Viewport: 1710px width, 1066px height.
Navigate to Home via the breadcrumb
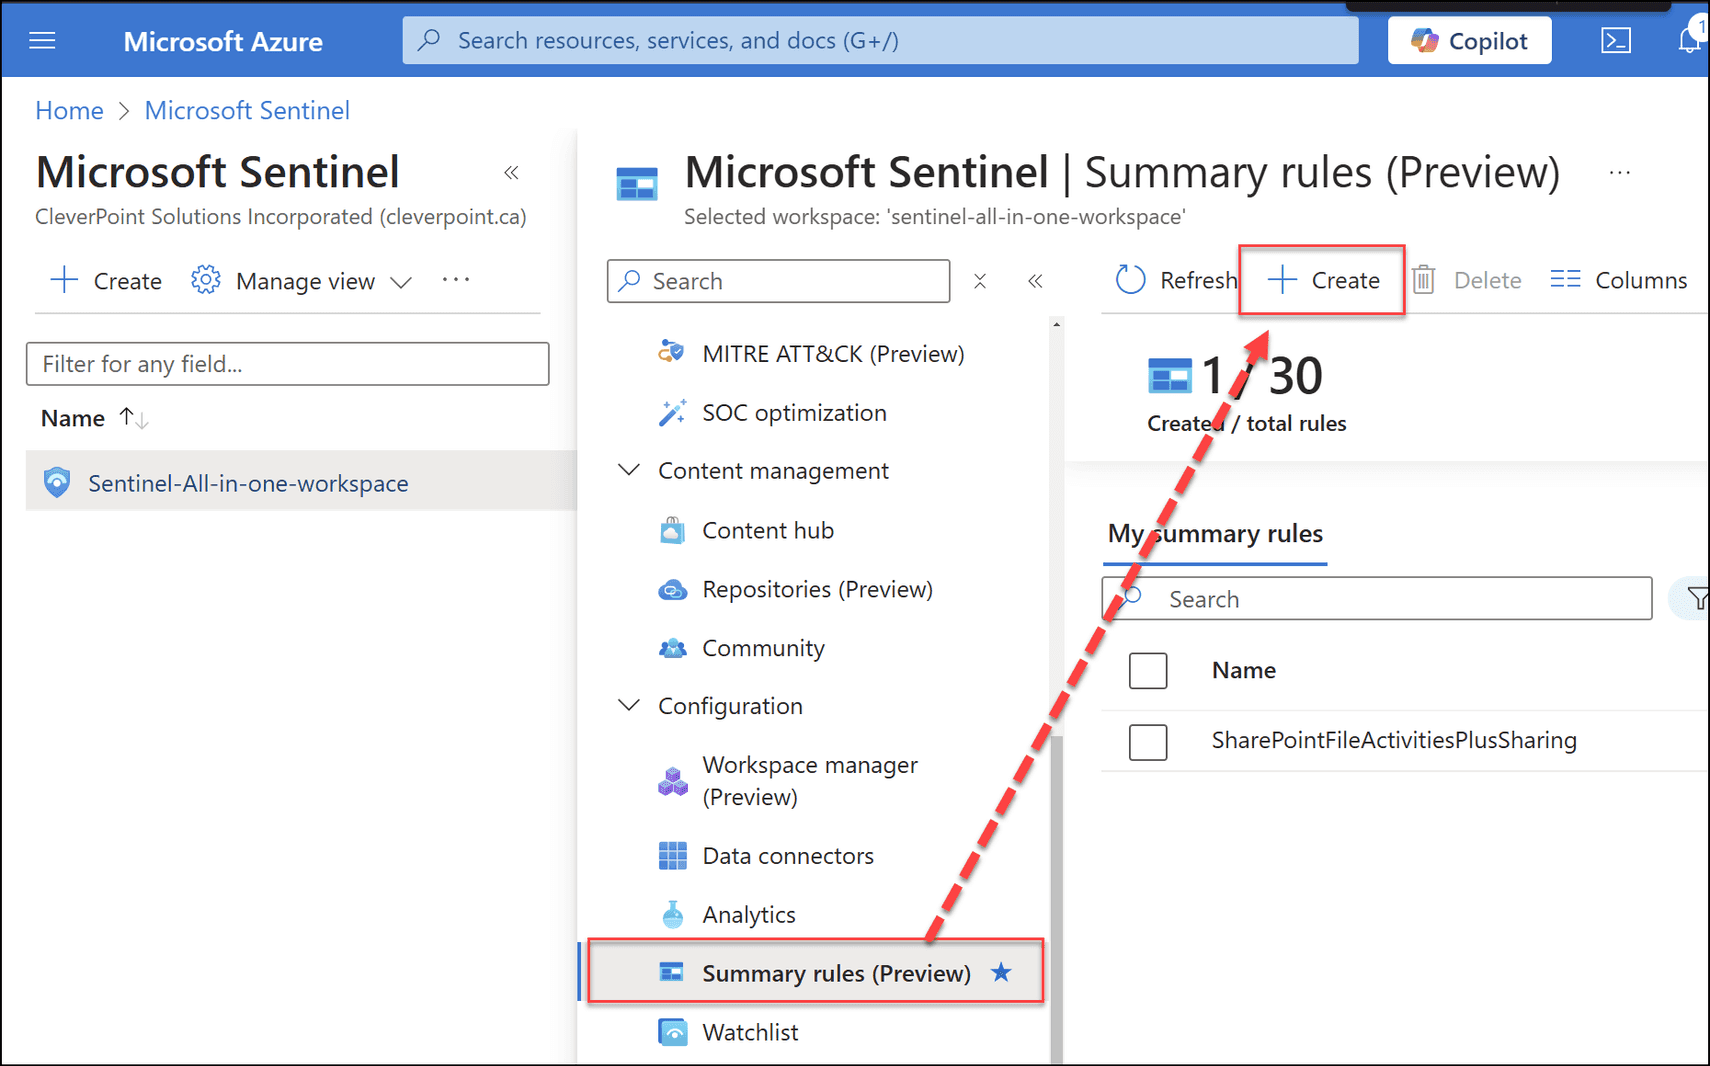(x=69, y=110)
